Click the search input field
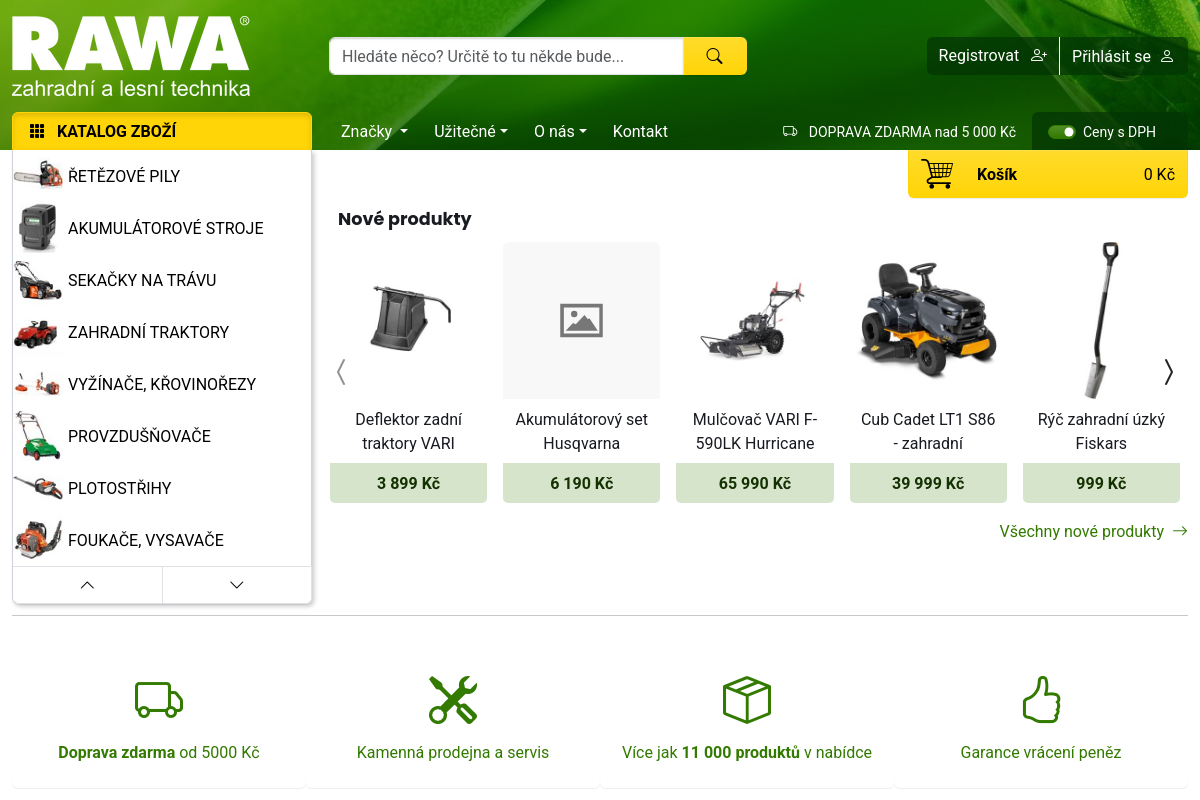The height and width of the screenshot is (800, 1200). 506,56
